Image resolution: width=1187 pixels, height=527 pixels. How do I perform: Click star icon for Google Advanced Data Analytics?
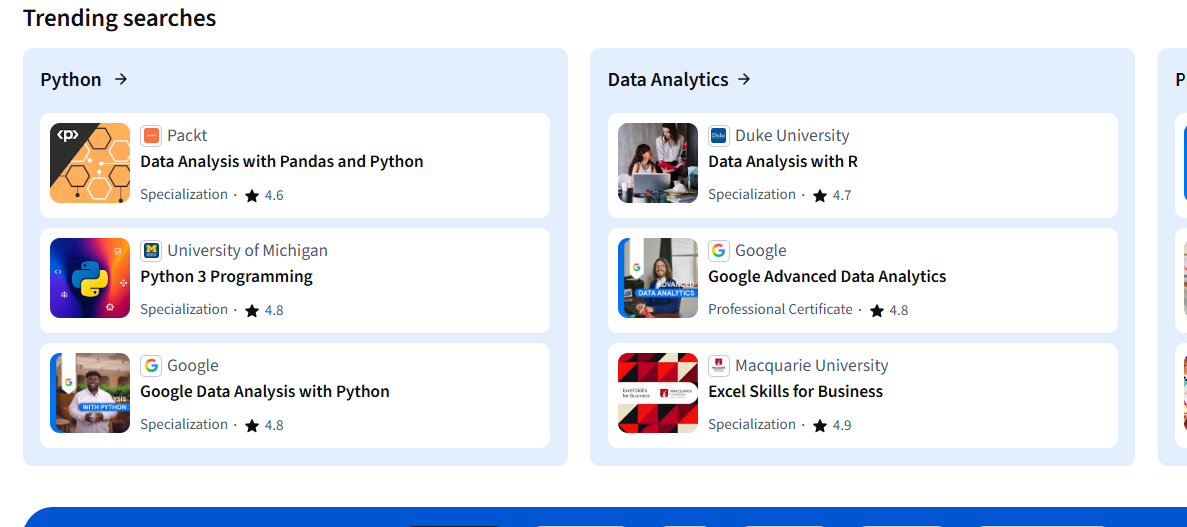(877, 310)
